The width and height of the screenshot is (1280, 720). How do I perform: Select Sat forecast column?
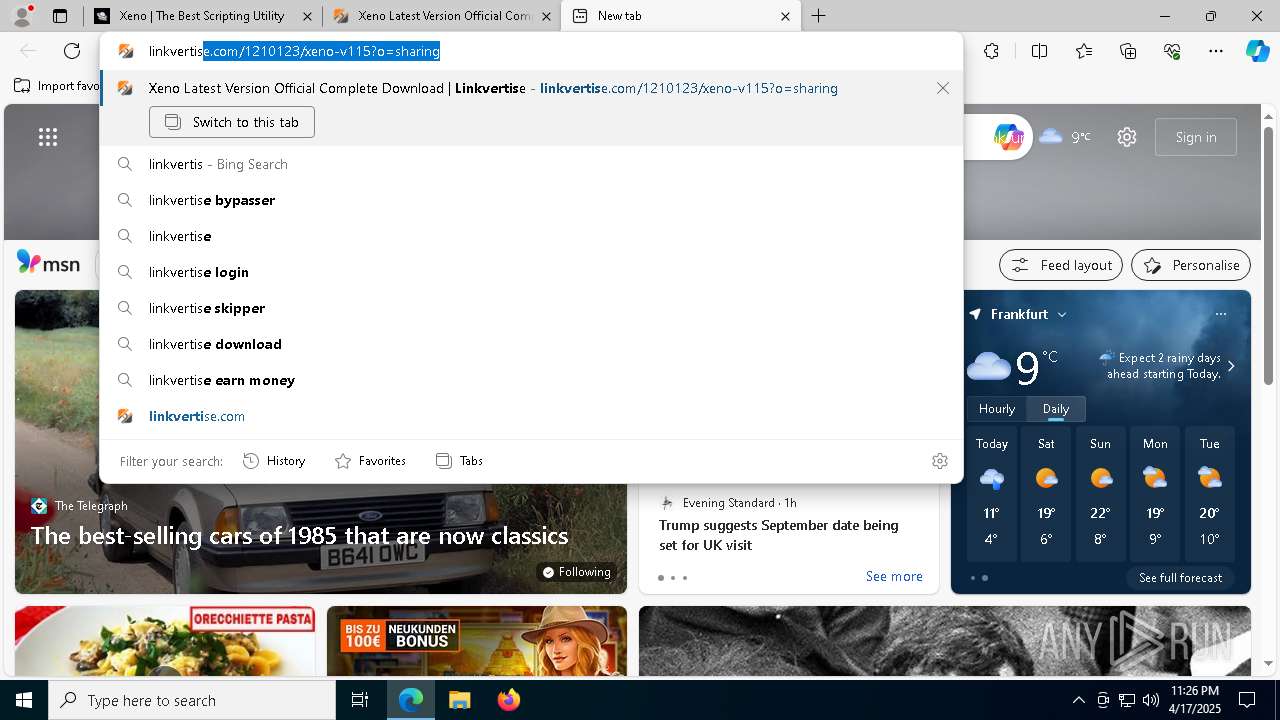coord(1046,495)
